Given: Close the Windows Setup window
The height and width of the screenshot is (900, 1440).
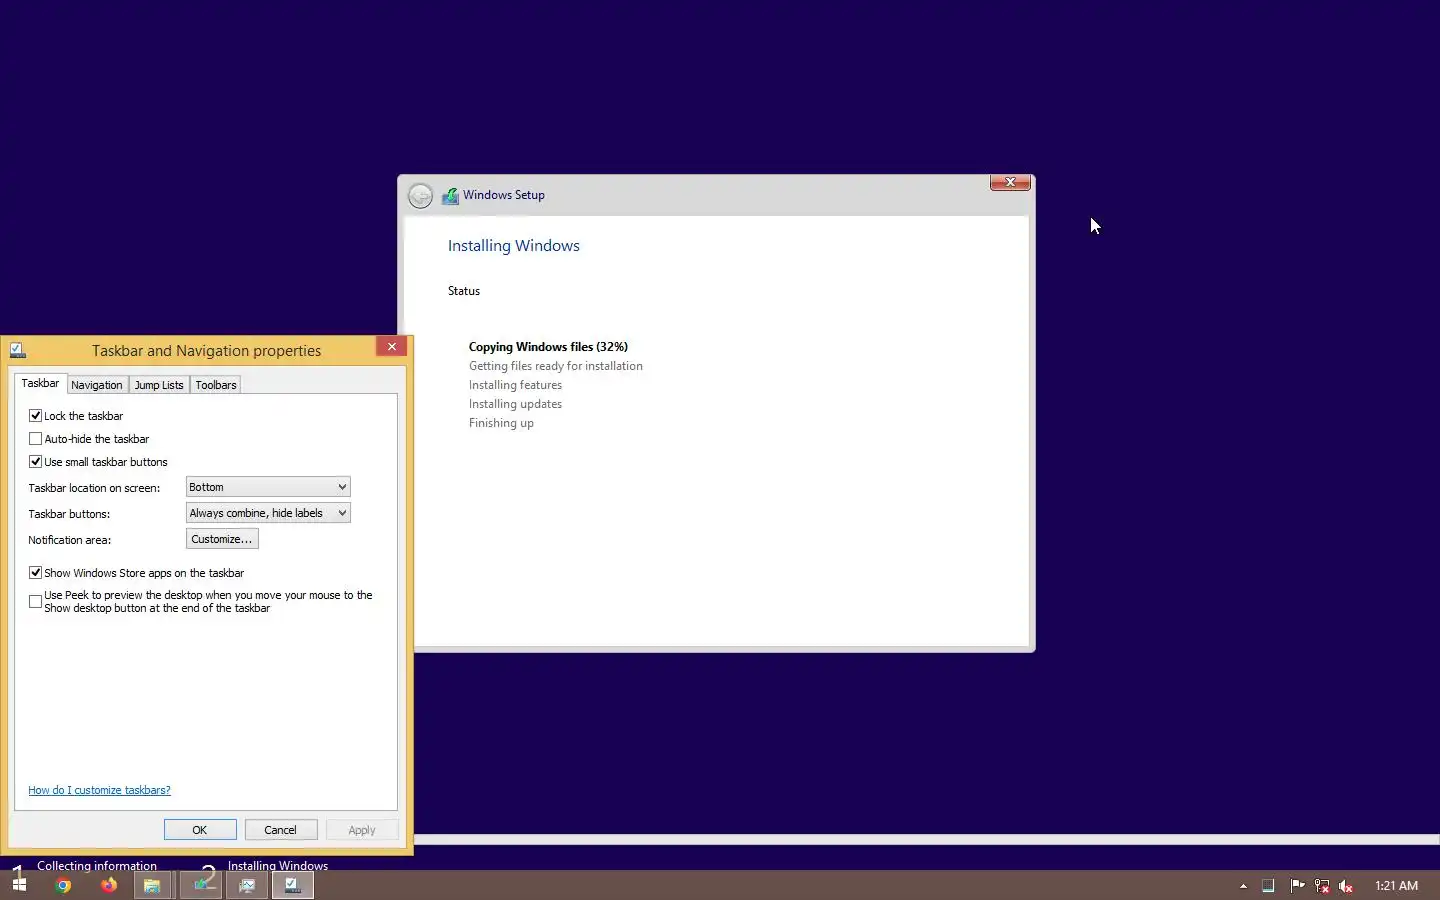Looking at the screenshot, I should pos(1010,182).
